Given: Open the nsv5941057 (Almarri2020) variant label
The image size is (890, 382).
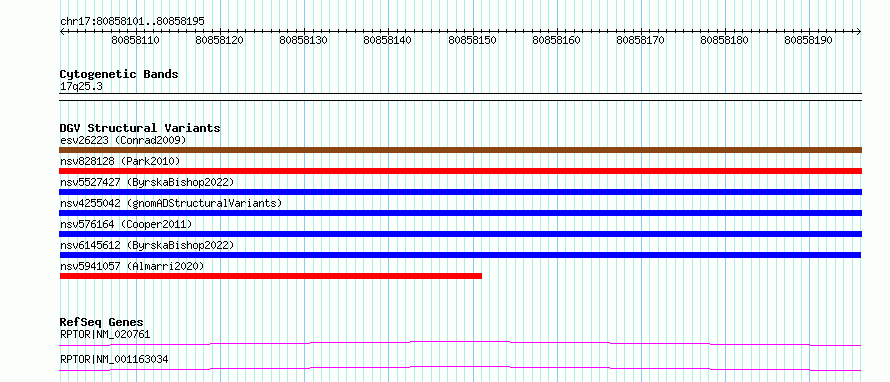Looking at the screenshot, I should pos(132,266).
